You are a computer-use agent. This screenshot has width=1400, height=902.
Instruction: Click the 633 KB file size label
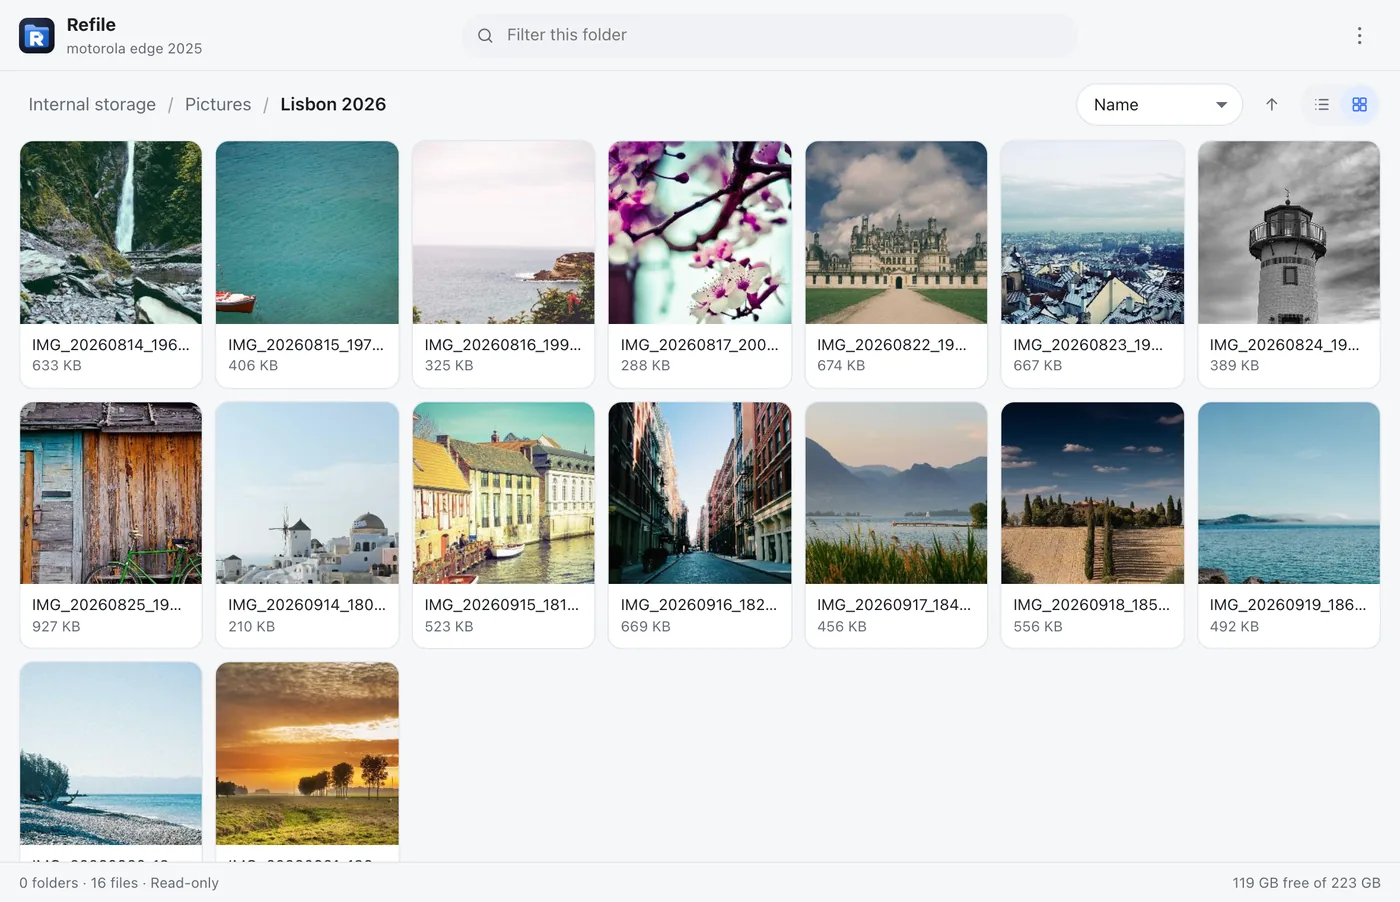click(57, 366)
